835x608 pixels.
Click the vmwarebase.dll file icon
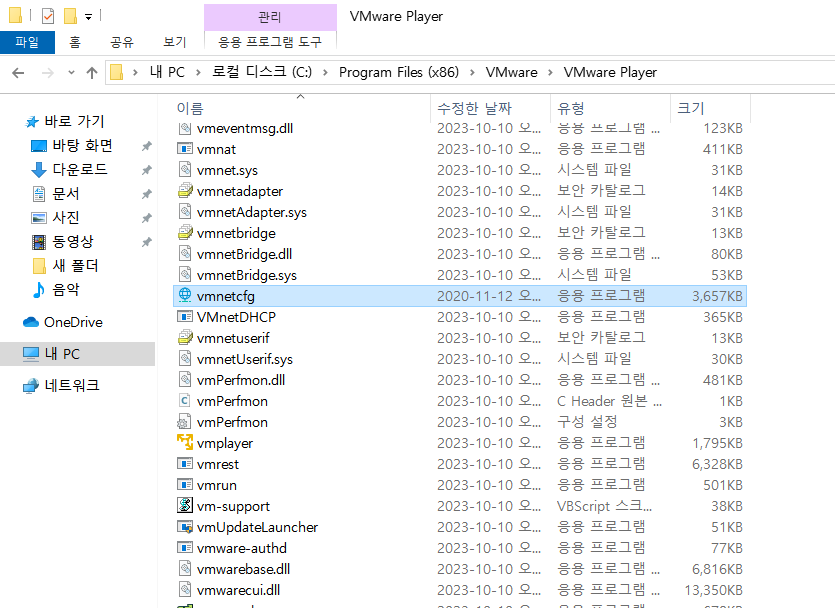pyautogui.click(x=185, y=569)
